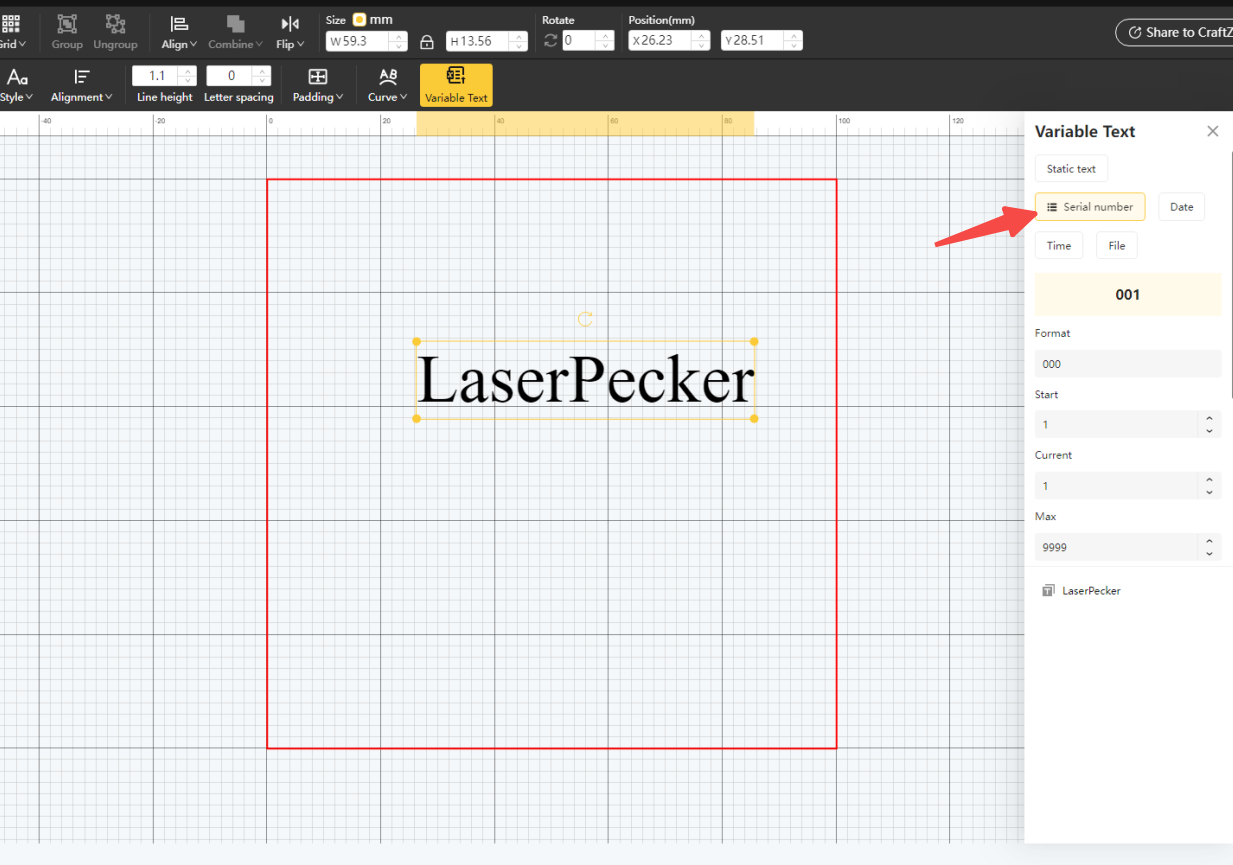Toggle the aspect ratio lock padlock
Viewport: 1233px width, 865px height.
[426, 40]
